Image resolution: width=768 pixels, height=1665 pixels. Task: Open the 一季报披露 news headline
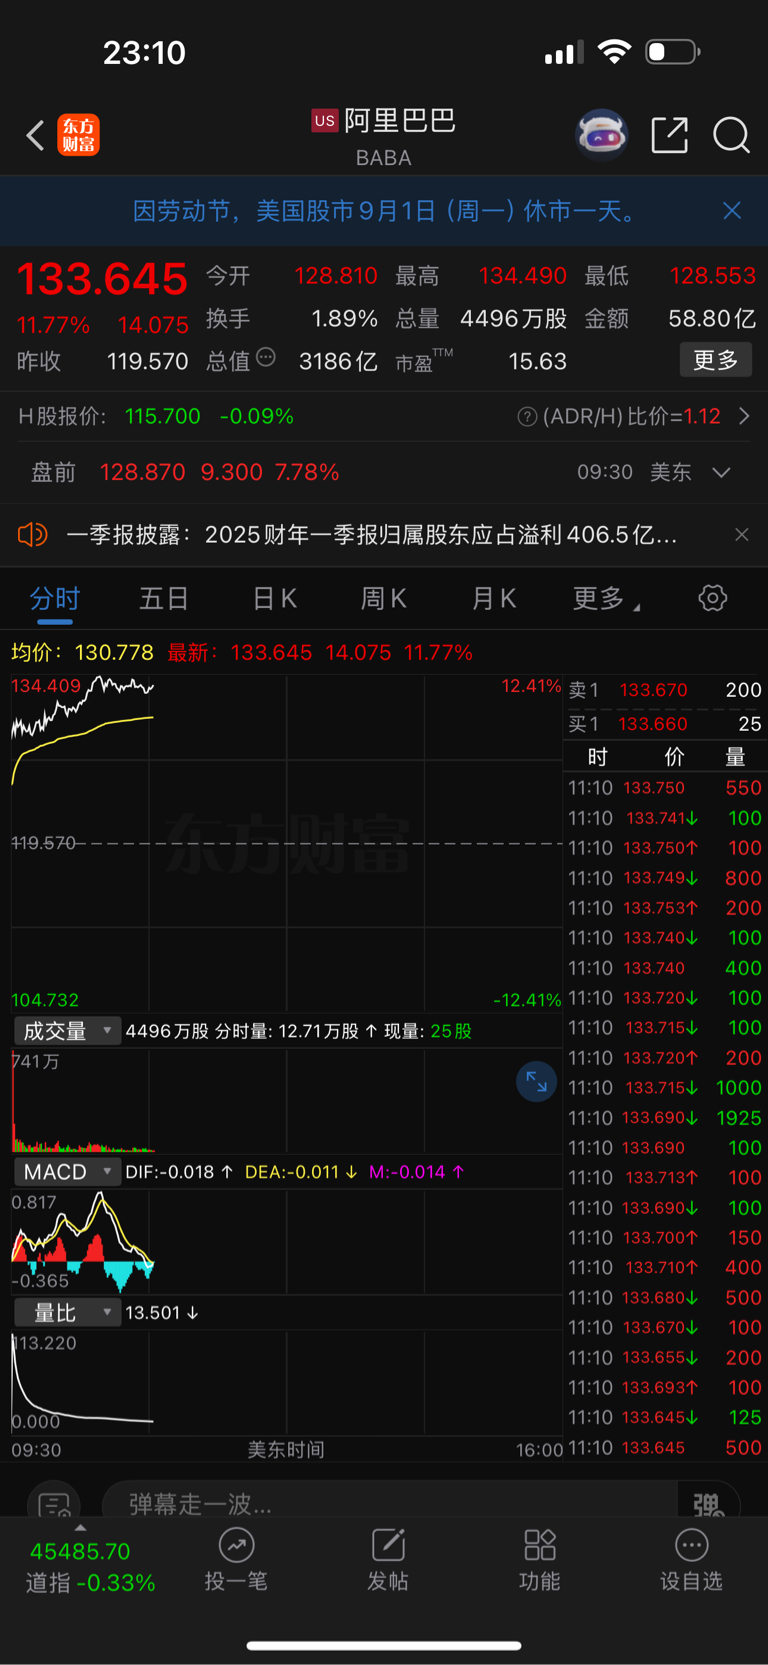coord(371,535)
